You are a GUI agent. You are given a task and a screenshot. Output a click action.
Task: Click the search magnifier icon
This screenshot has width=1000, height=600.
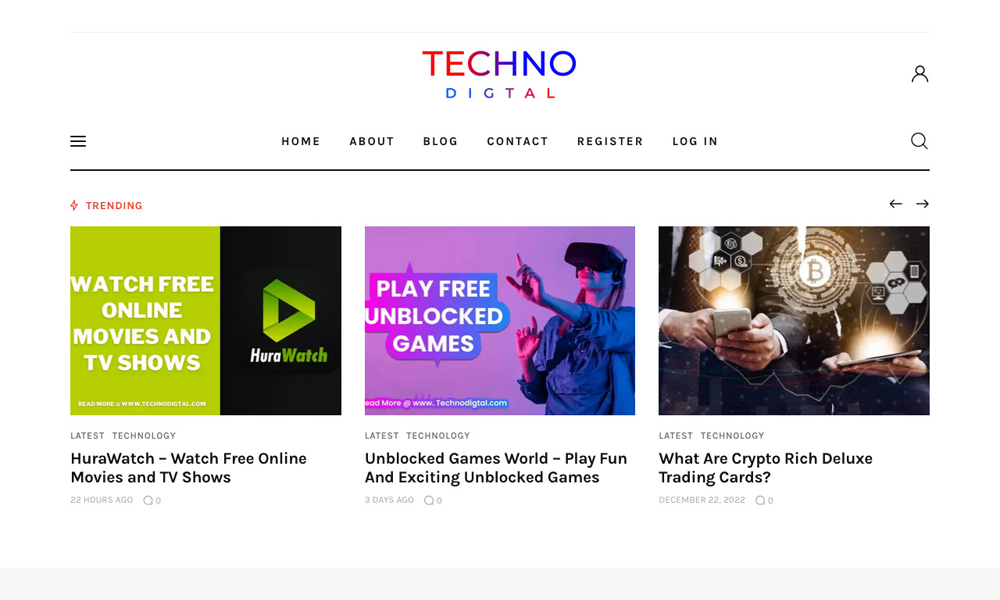coord(919,141)
